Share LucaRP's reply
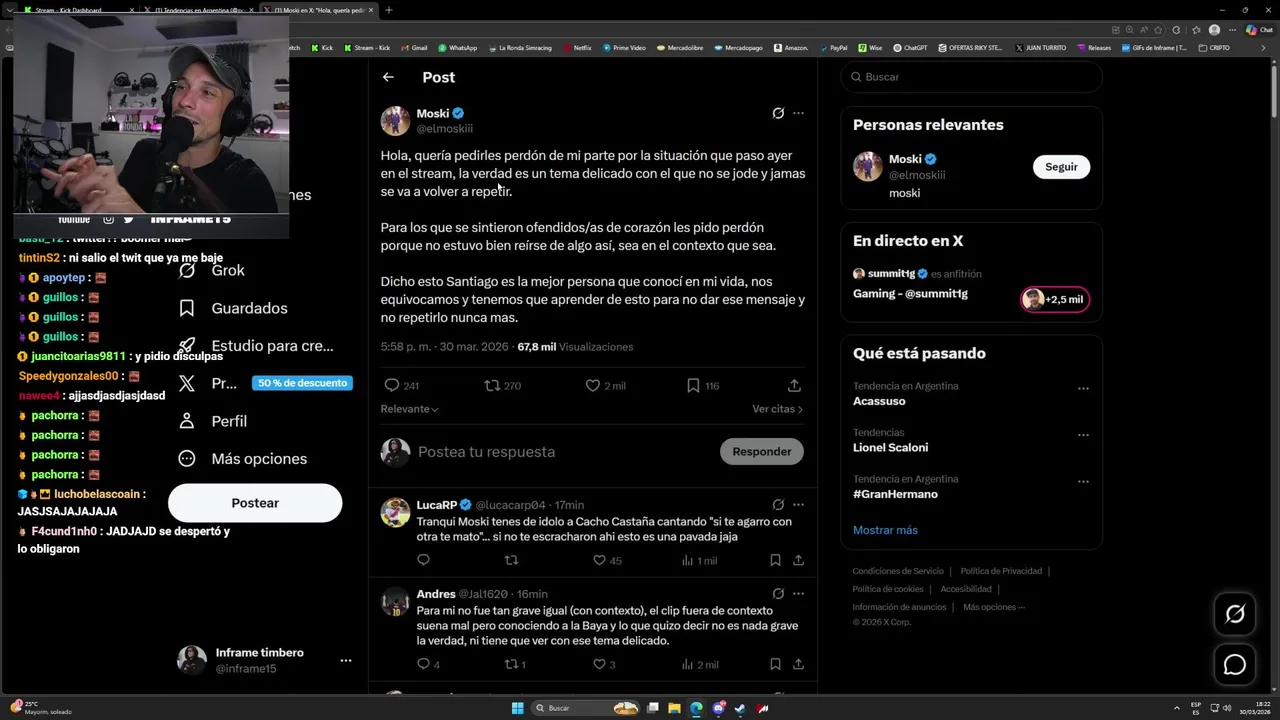 tap(798, 560)
